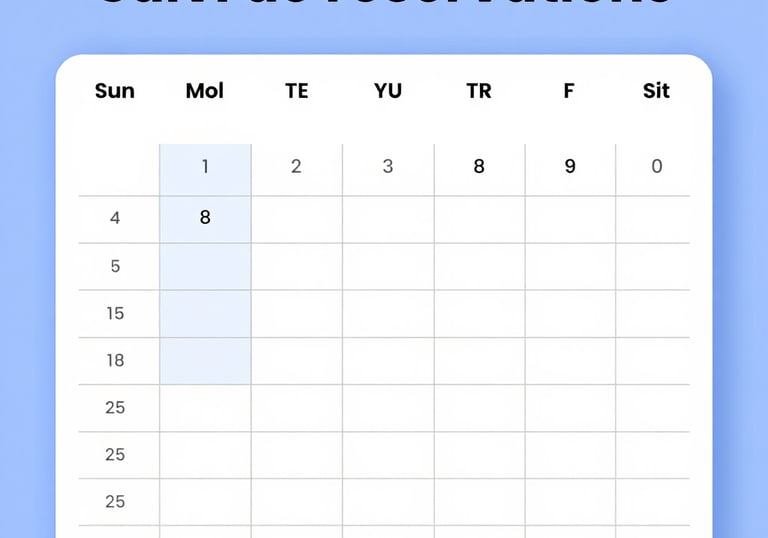Click the TE column header
This screenshot has width=768, height=538.
pyautogui.click(x=296, y=91)
